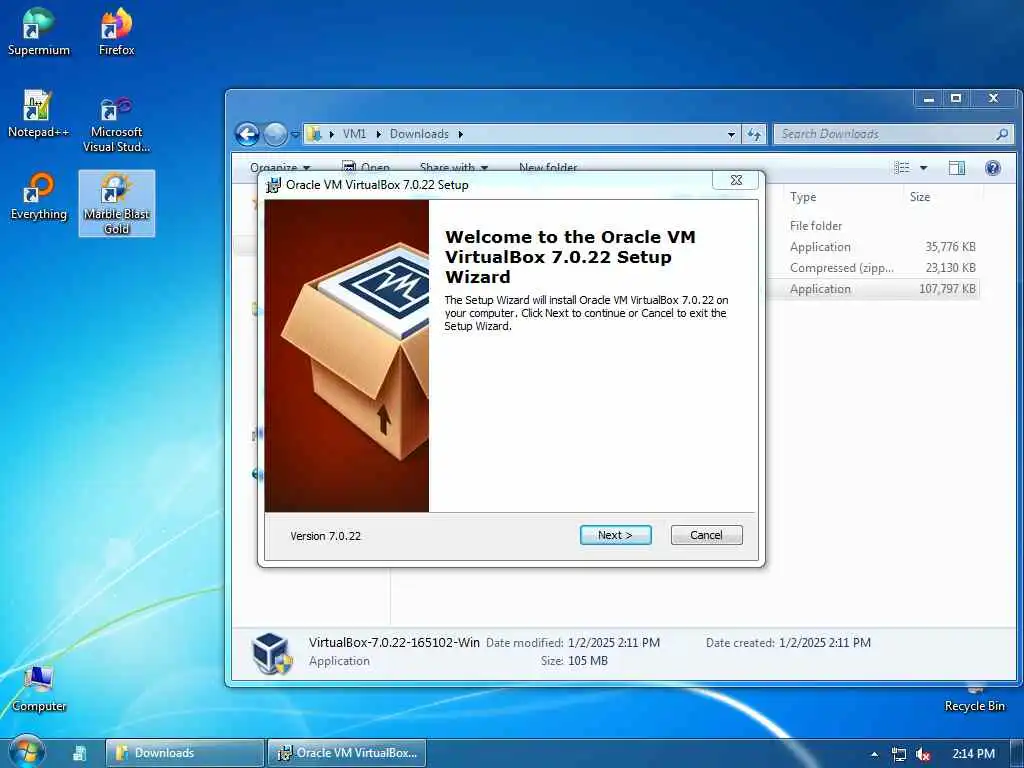Click VirtualBox-7.0.22-165102-Win file name in details
This screenshot has height=768, width=1024.
point(394,643)
